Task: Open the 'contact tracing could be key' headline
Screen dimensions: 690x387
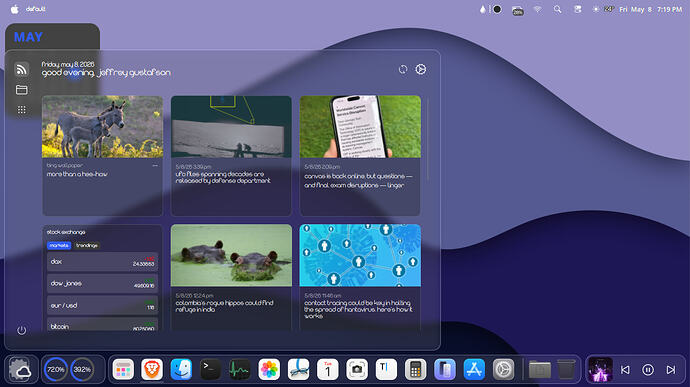Action: [x=358, y=309]
